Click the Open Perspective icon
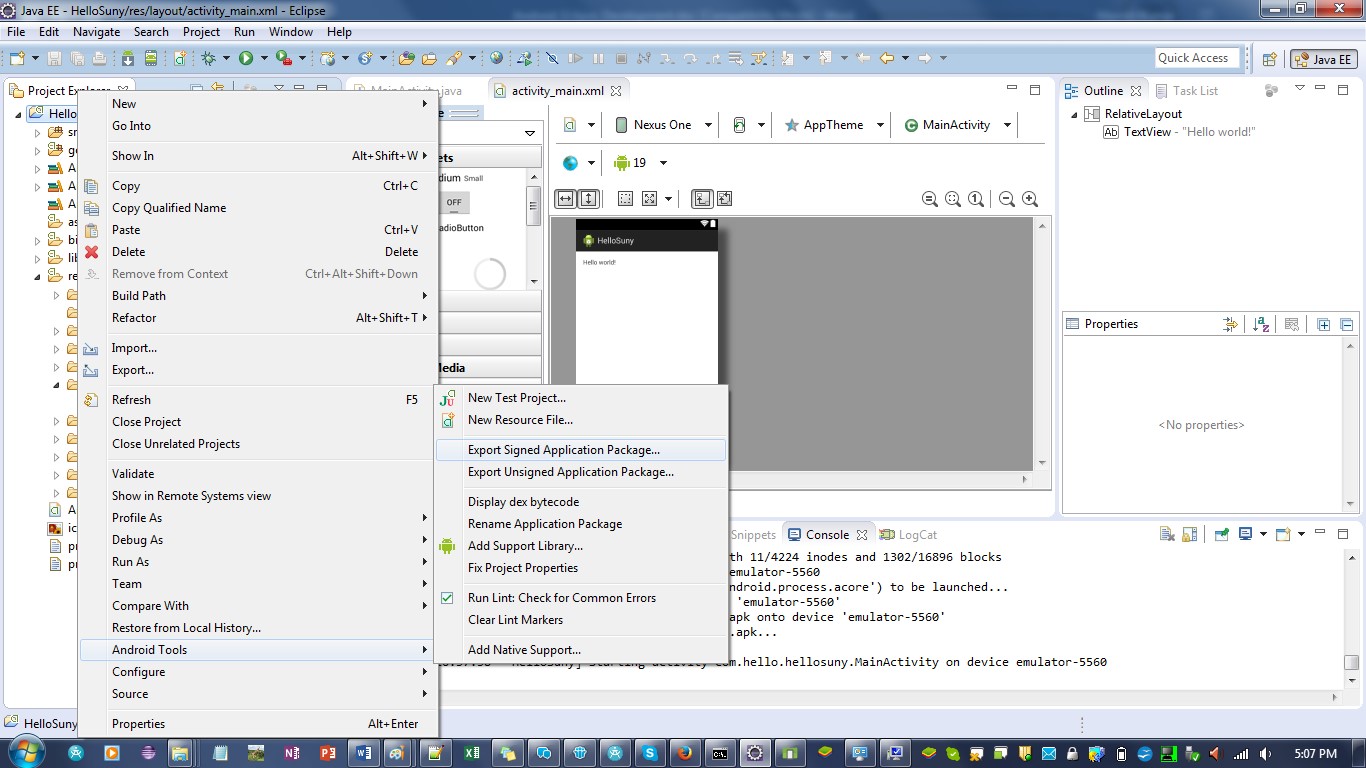Image resolution: width=1366 pixels, height=768 pixels. click(1269, 59)
